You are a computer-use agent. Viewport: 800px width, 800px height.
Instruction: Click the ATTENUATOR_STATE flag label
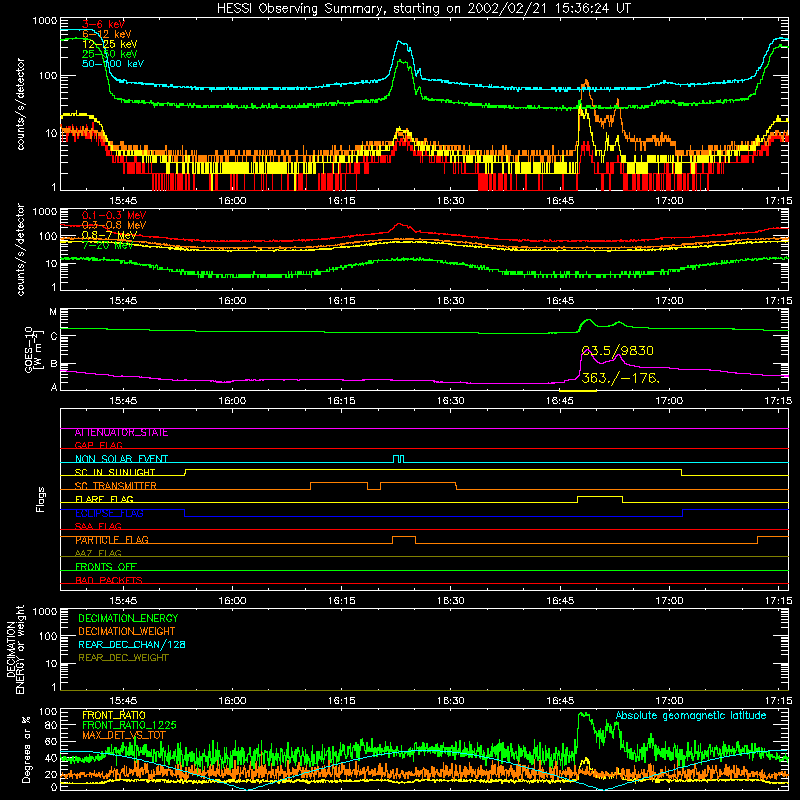click(121, 433)
